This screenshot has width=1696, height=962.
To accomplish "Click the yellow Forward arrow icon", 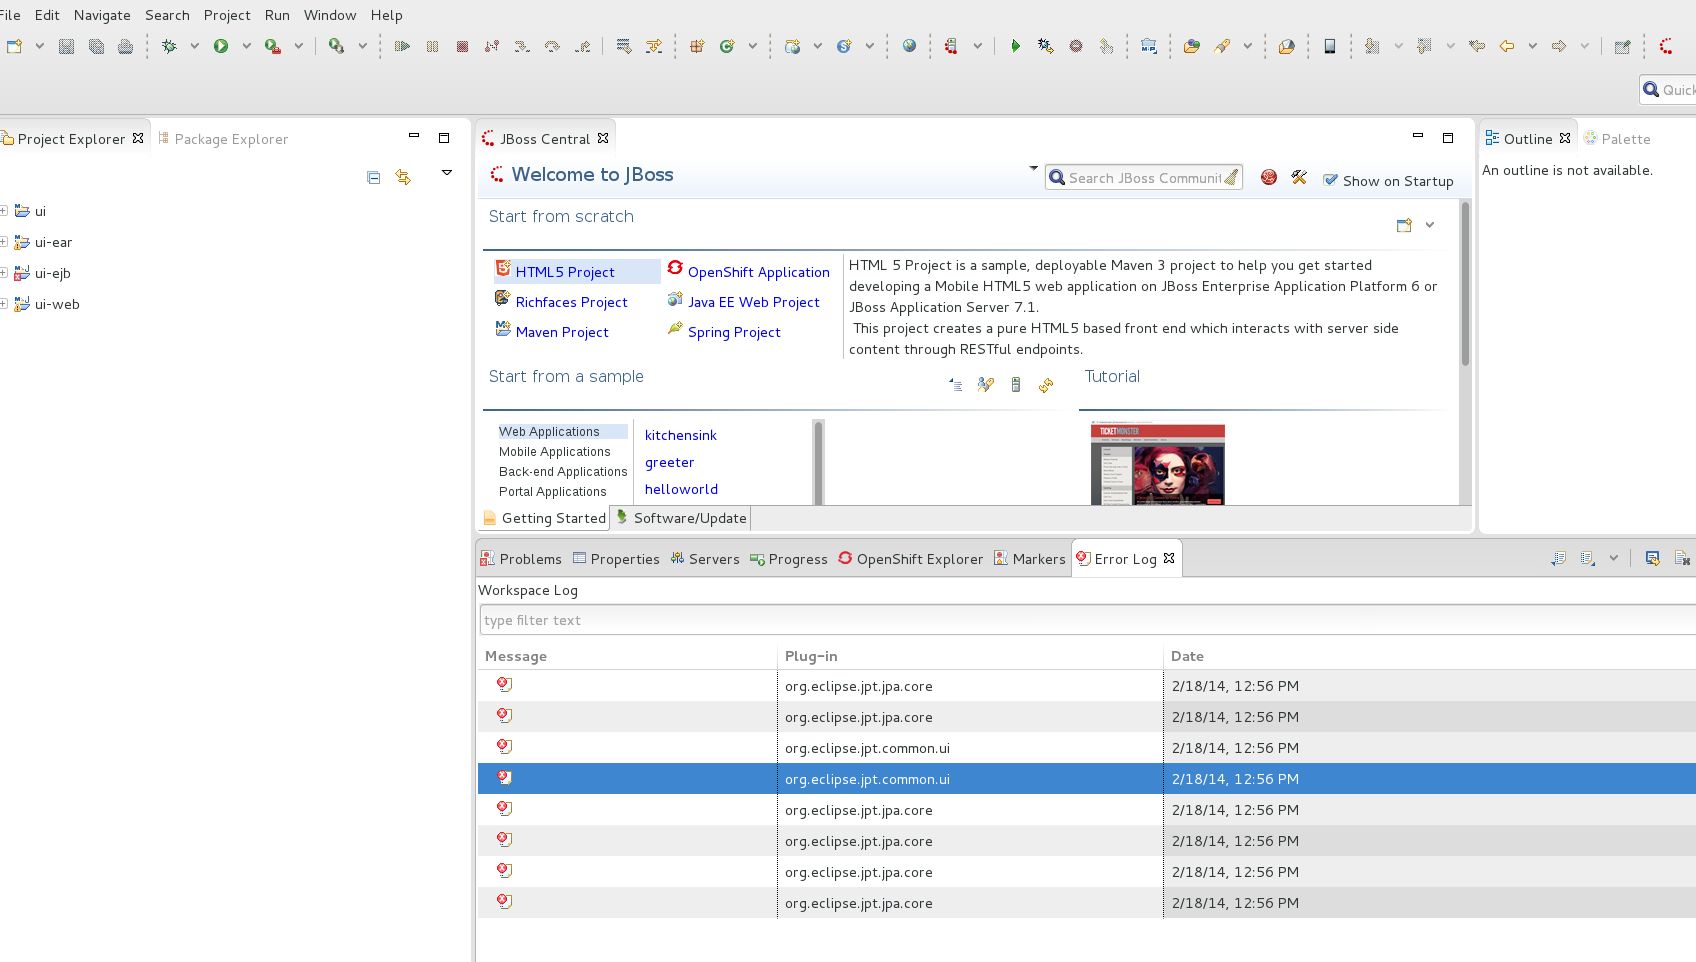I will (x=1559, y=46).
